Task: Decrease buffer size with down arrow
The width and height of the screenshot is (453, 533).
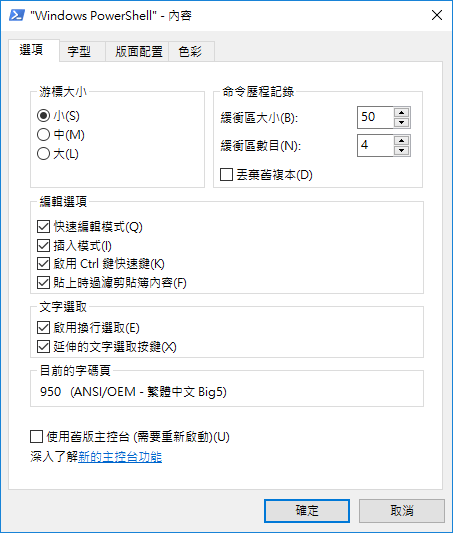Action: pyautogui.click(x=402, y=122)
